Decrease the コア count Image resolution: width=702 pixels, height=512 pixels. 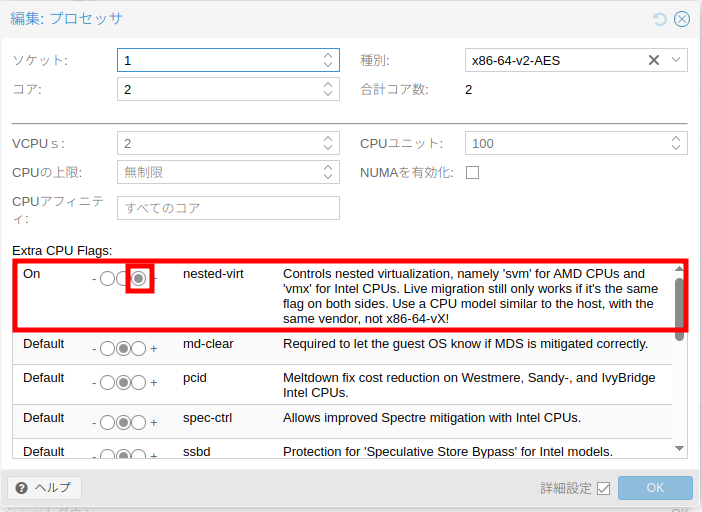[x=328, y=94]
